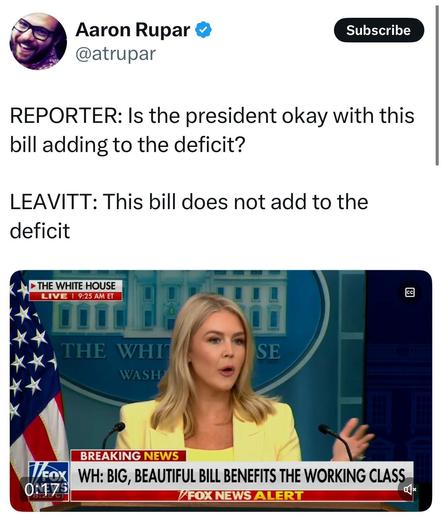This screenshot has width=442, height=521.
Task: Open Aaron Rupar's profile picture
Action: coord(38,41)
